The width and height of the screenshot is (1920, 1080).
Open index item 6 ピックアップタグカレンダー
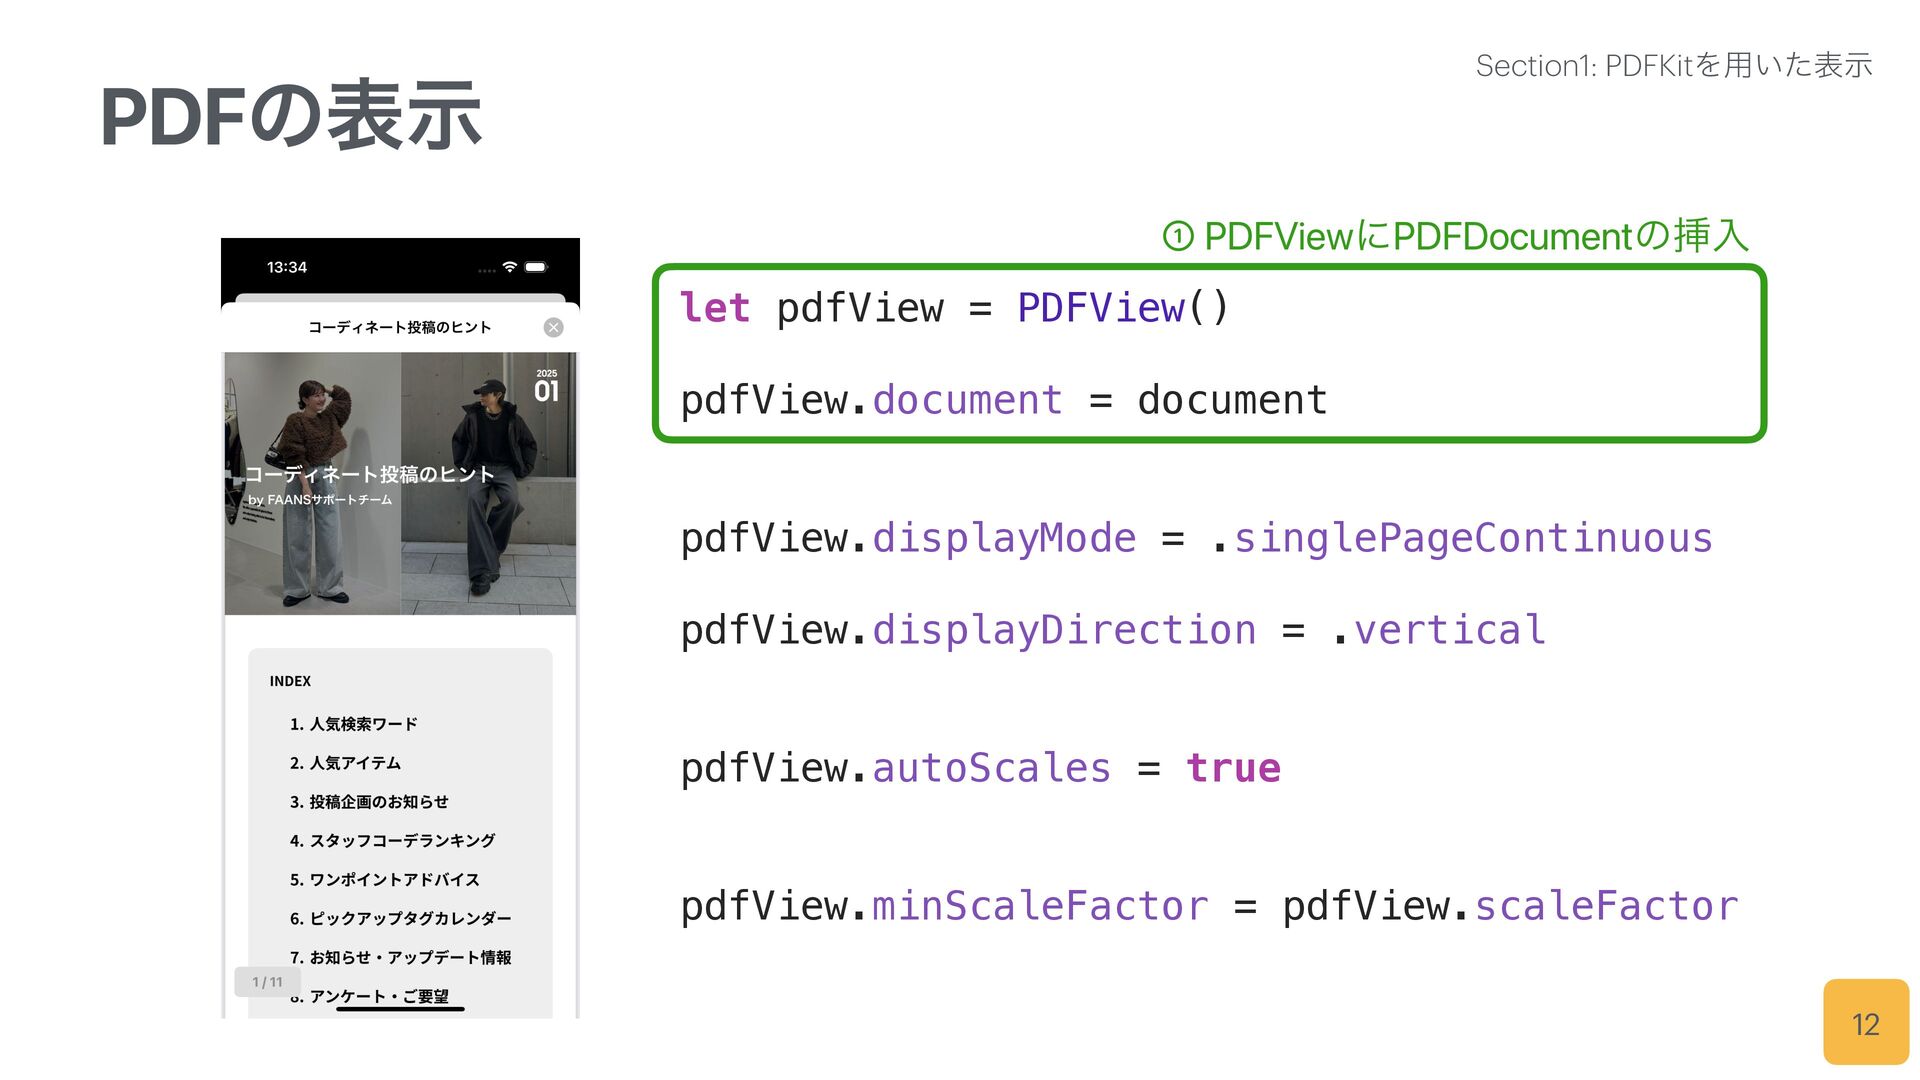pos(400,919)
